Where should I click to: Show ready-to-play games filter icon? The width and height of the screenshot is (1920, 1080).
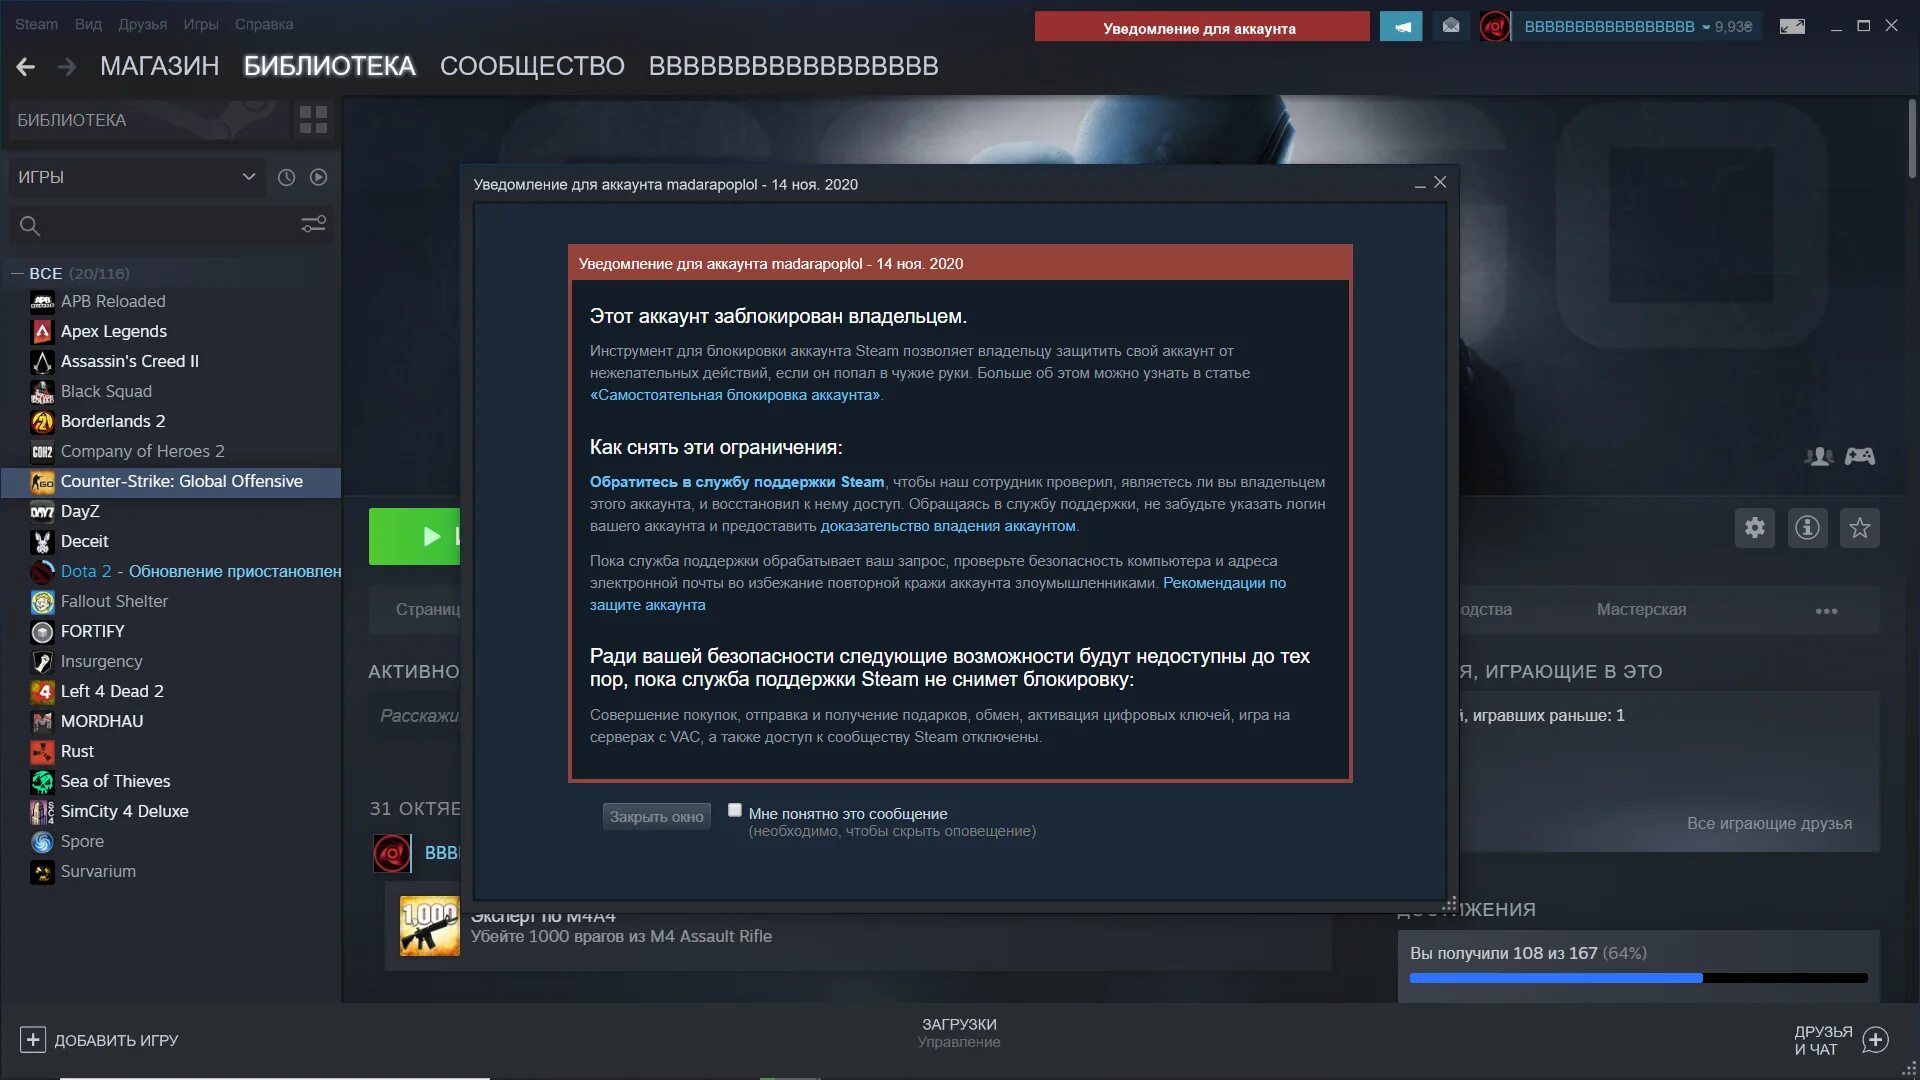tap(319, 177)
